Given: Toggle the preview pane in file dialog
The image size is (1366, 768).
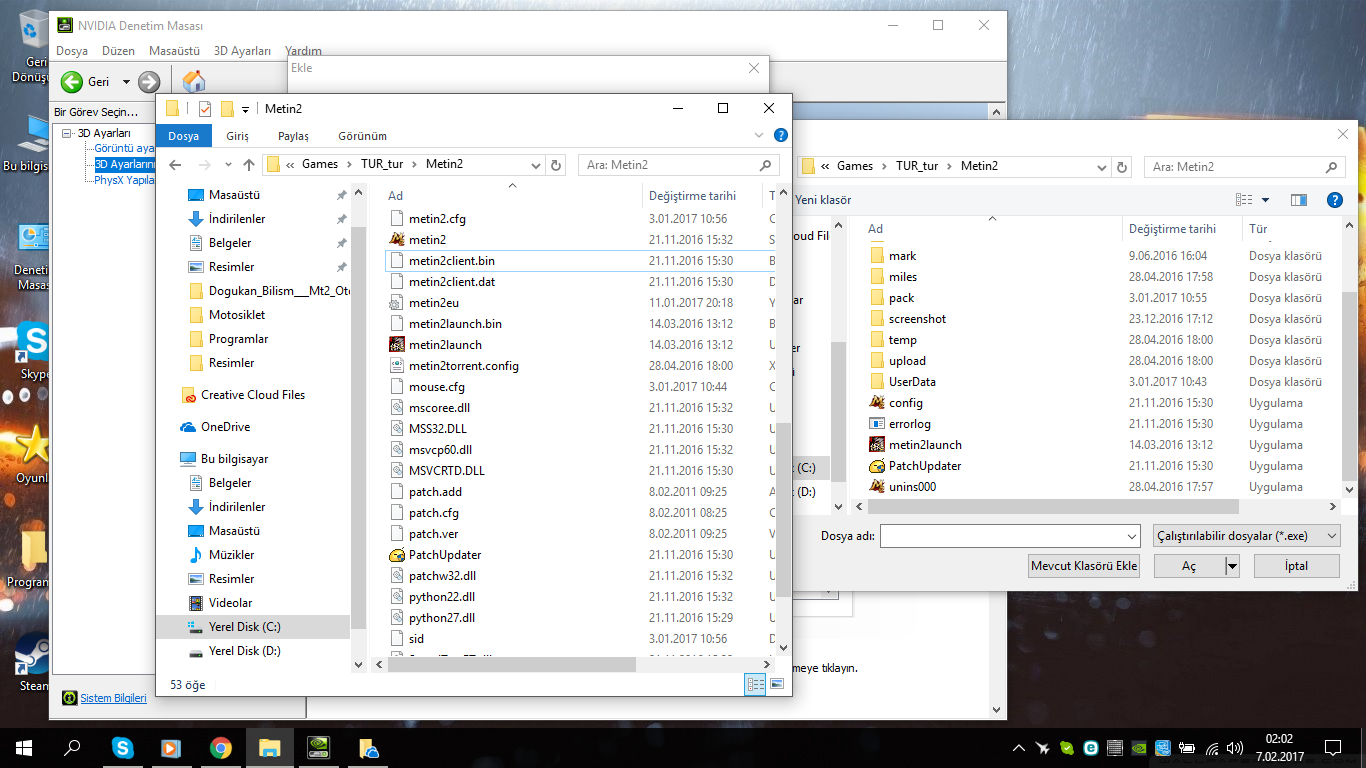Looking at the screenshot, I should 1299,200.
